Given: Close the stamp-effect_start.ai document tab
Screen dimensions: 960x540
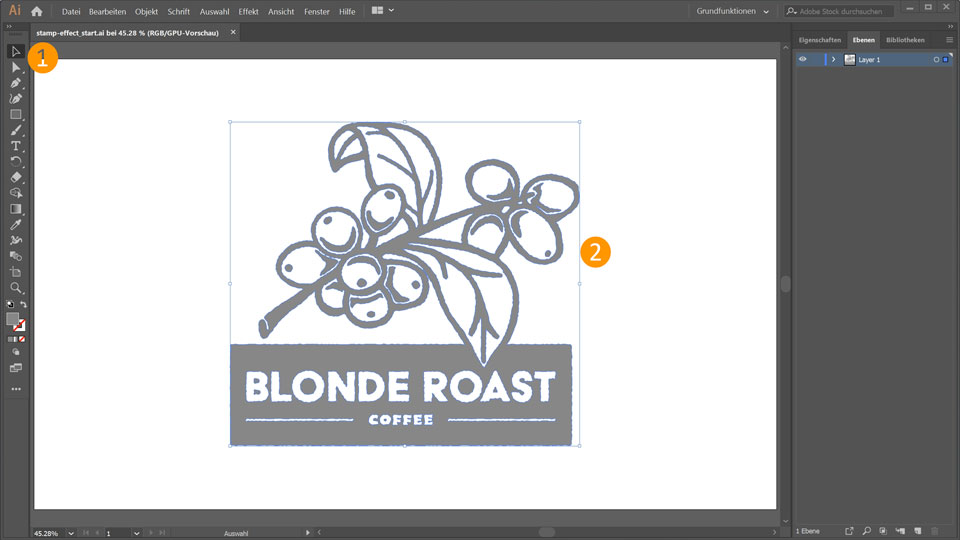Looking at the screenshot, I should 233,32.
